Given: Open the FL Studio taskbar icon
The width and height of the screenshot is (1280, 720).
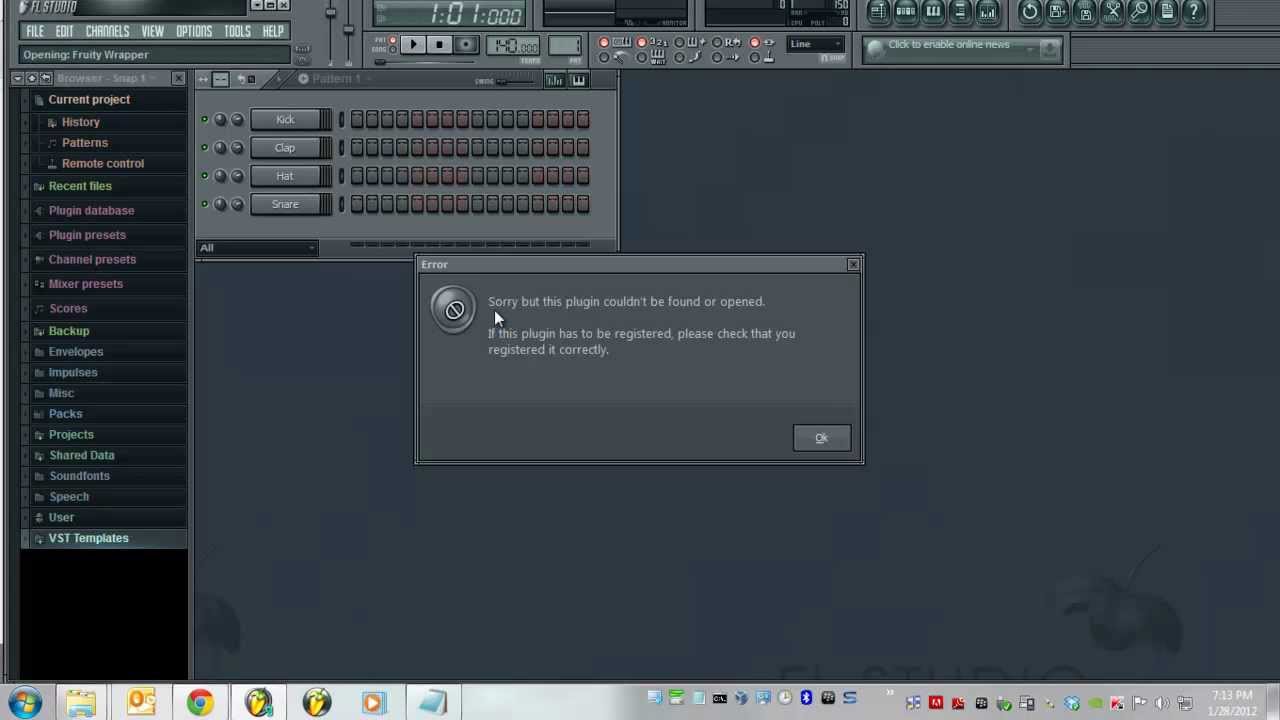Looking at the screenshot, I should pos(258,702).
